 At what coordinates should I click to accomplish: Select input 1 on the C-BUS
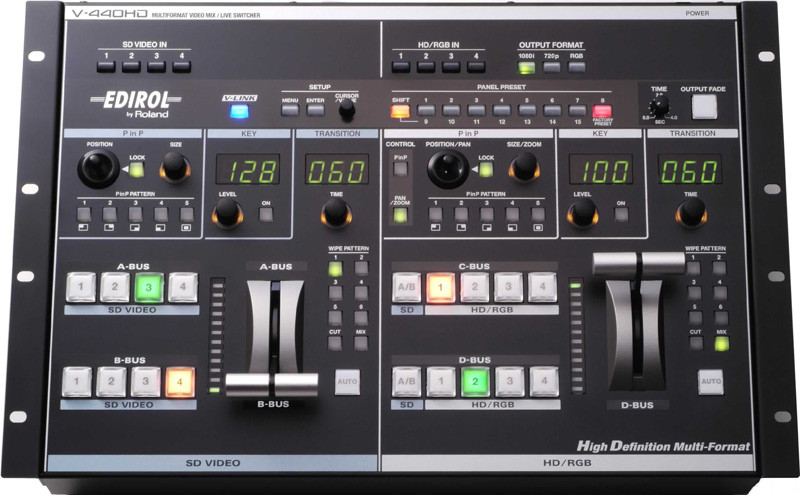click(440, 288)
